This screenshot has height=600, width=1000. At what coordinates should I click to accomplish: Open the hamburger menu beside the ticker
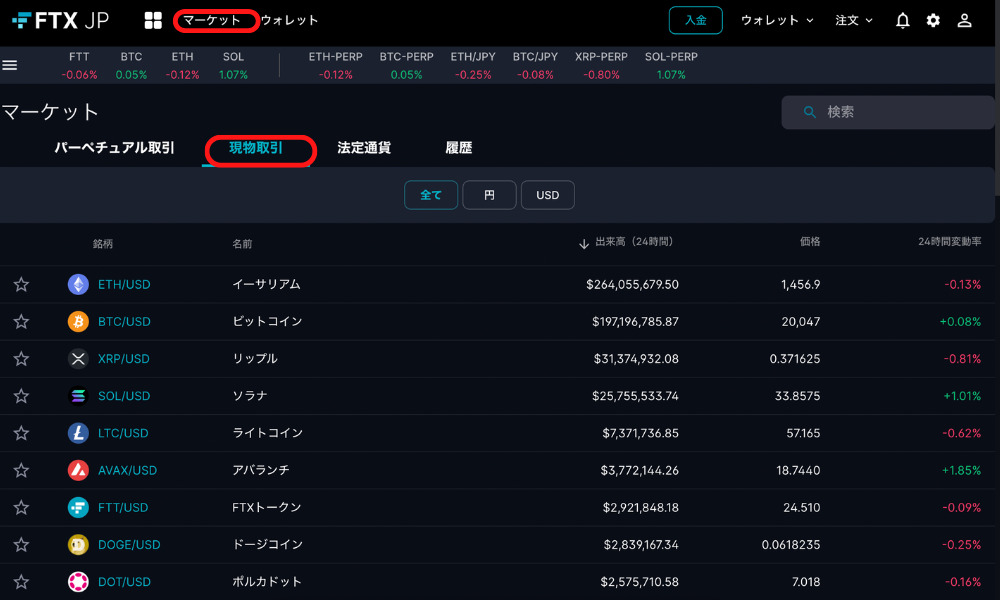[10, 65]
